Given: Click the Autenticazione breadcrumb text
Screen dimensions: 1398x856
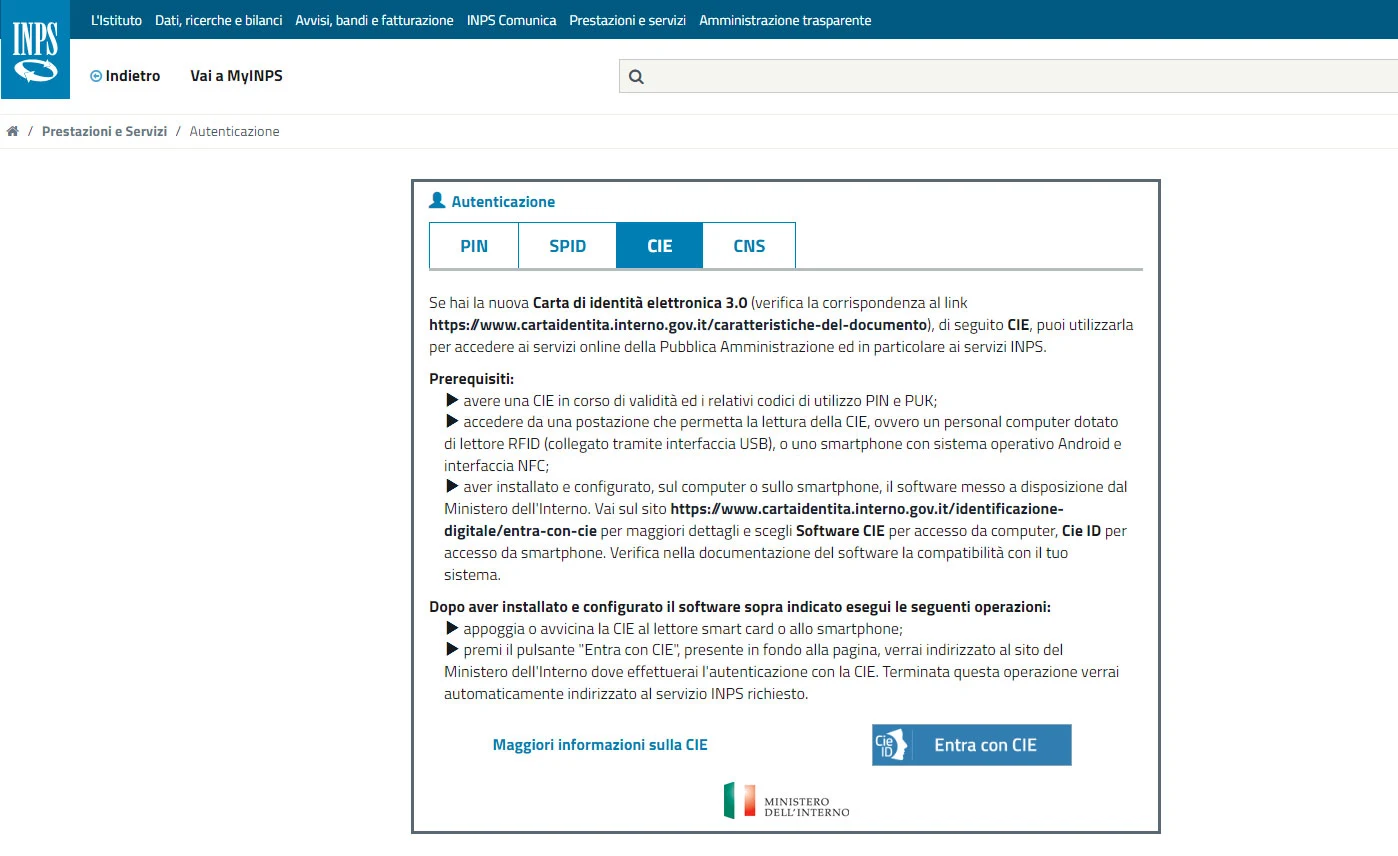Looking at the screenshot, I should [x=234, y=131].
